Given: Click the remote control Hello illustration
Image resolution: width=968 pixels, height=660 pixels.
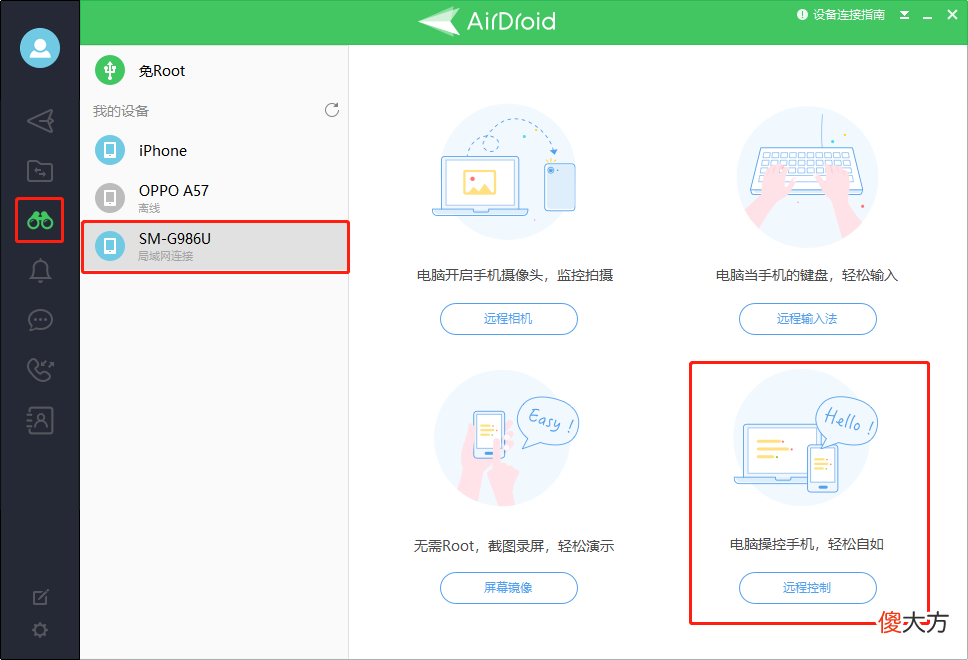Looking at the screenshot, I should (806, 438).
